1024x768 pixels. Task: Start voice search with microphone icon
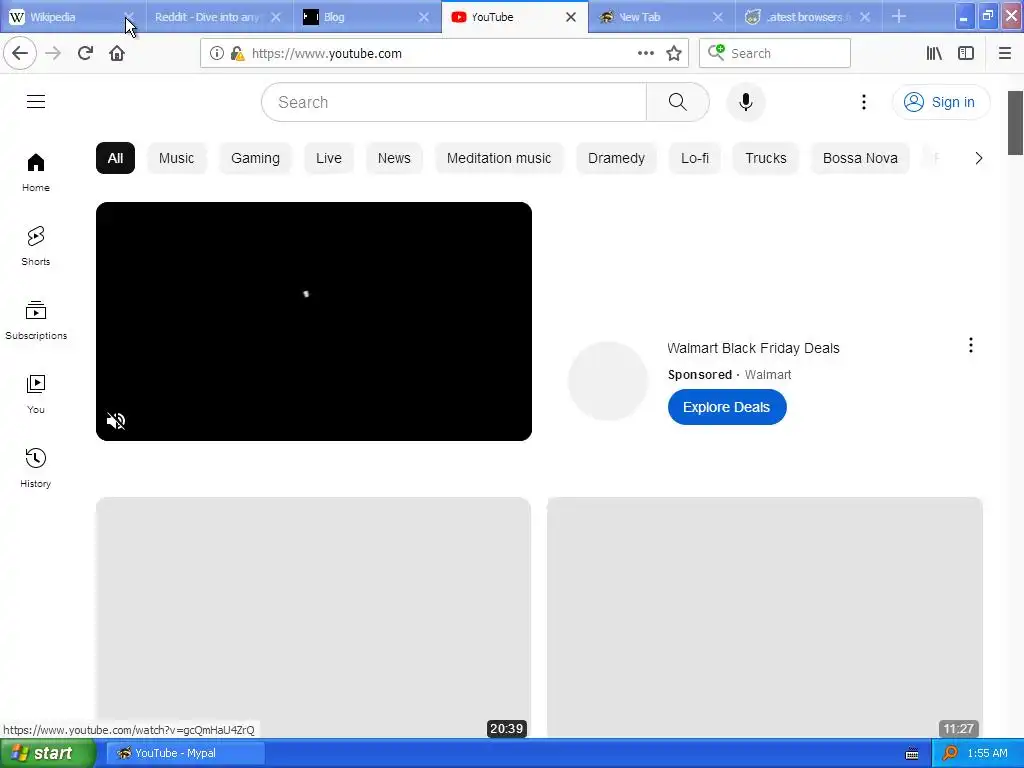(x=746, y=102)
